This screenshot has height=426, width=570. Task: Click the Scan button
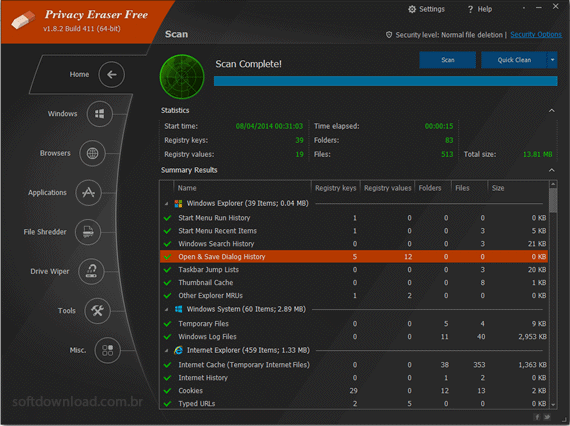447,60
